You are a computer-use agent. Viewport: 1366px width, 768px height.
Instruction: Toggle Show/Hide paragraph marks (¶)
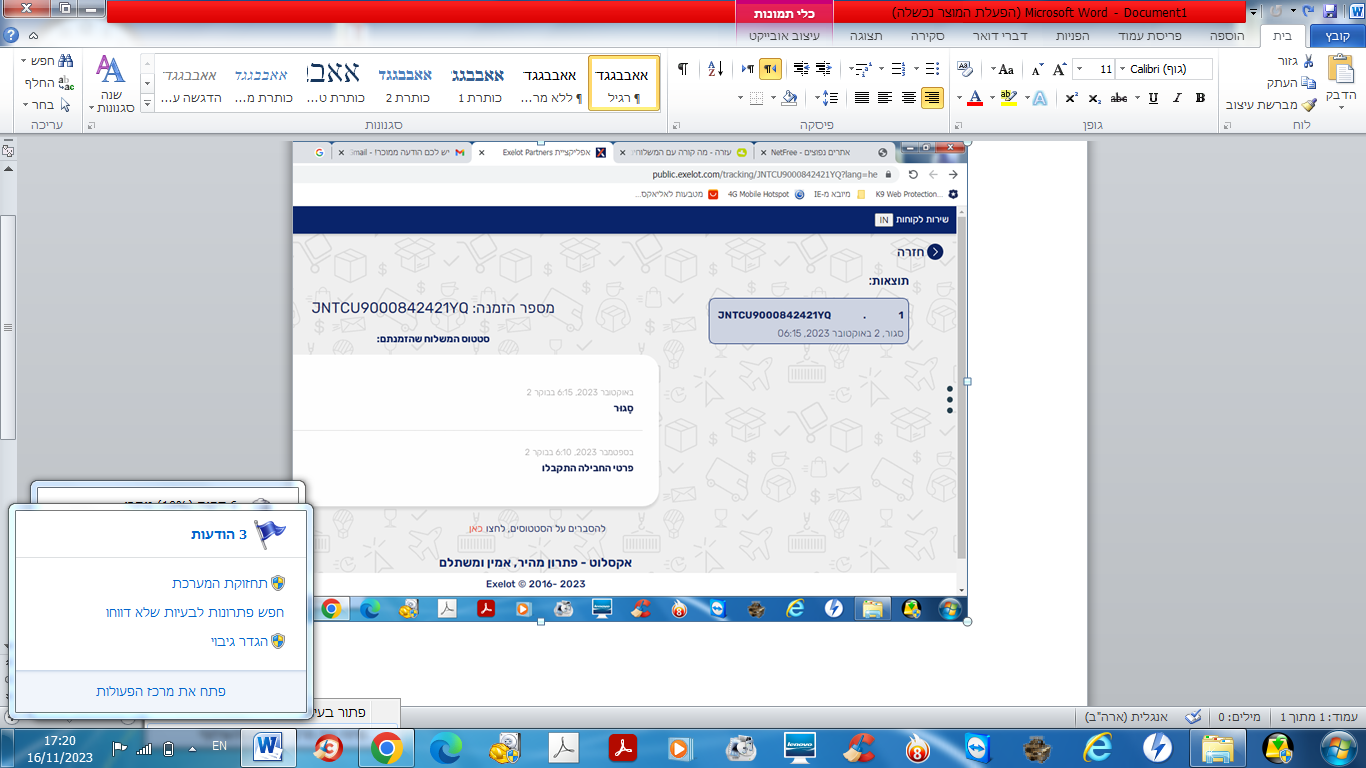(683, 69)
